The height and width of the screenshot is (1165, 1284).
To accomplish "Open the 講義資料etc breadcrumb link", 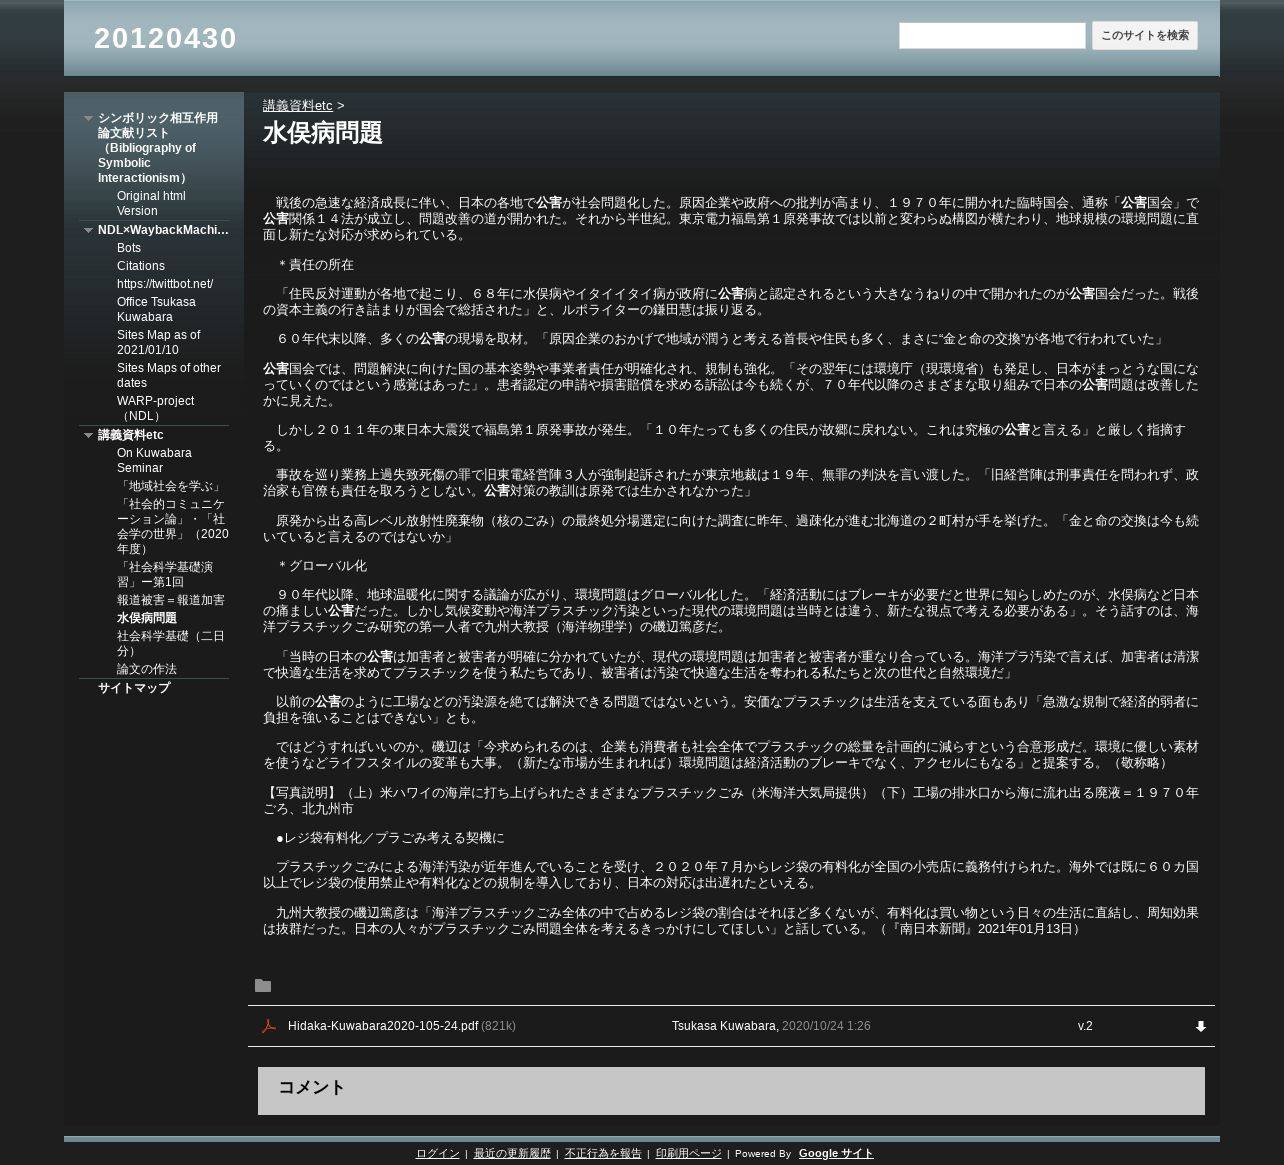I will [298, 106].
